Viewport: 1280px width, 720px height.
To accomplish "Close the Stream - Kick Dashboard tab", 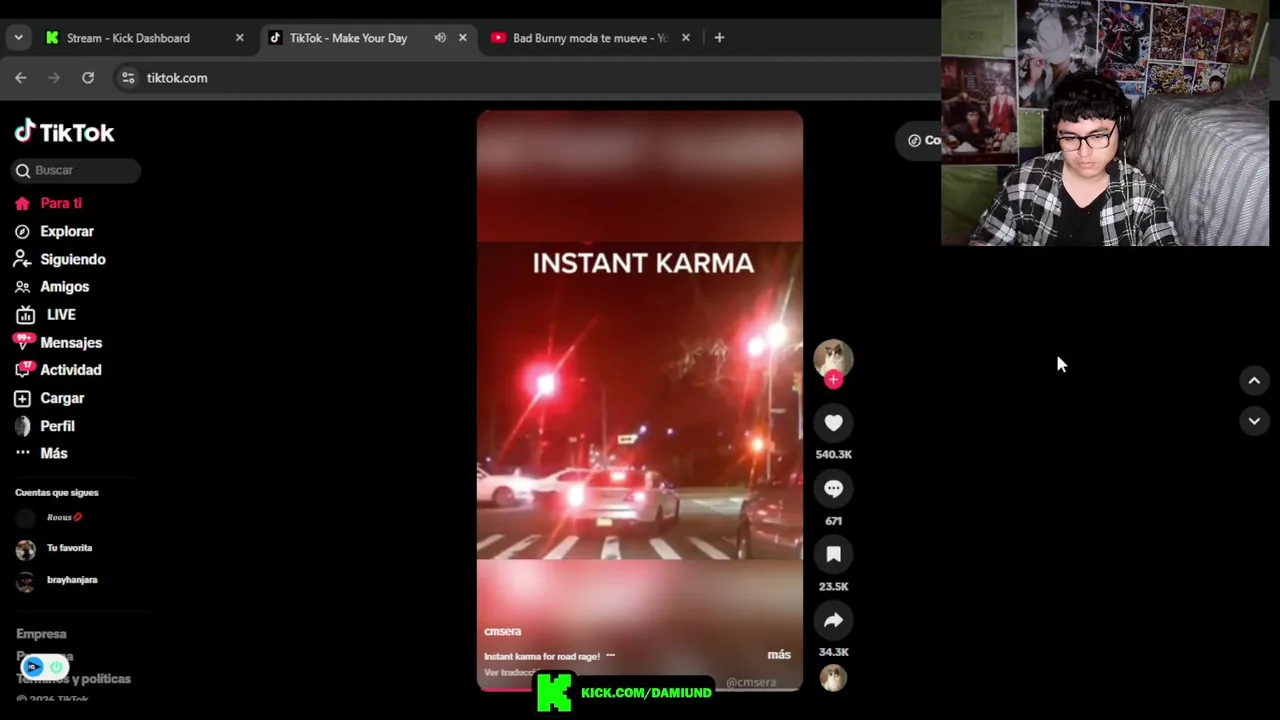I will pos(239,38).
